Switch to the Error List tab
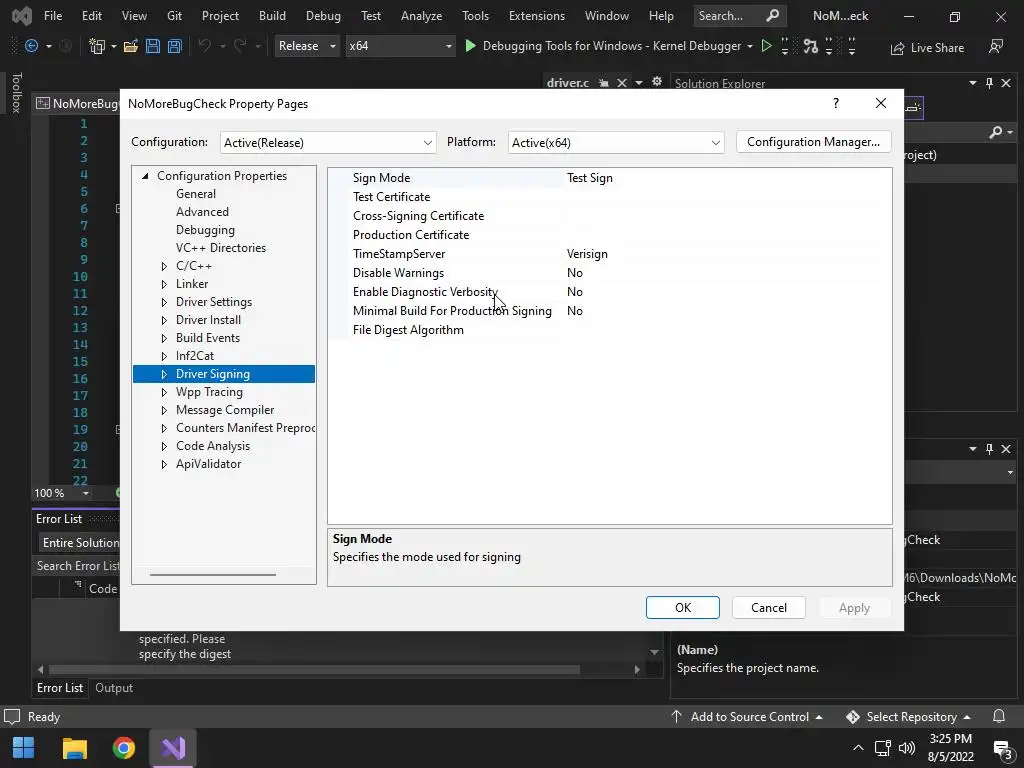The image size is (1024, 768). coord(59,688)
